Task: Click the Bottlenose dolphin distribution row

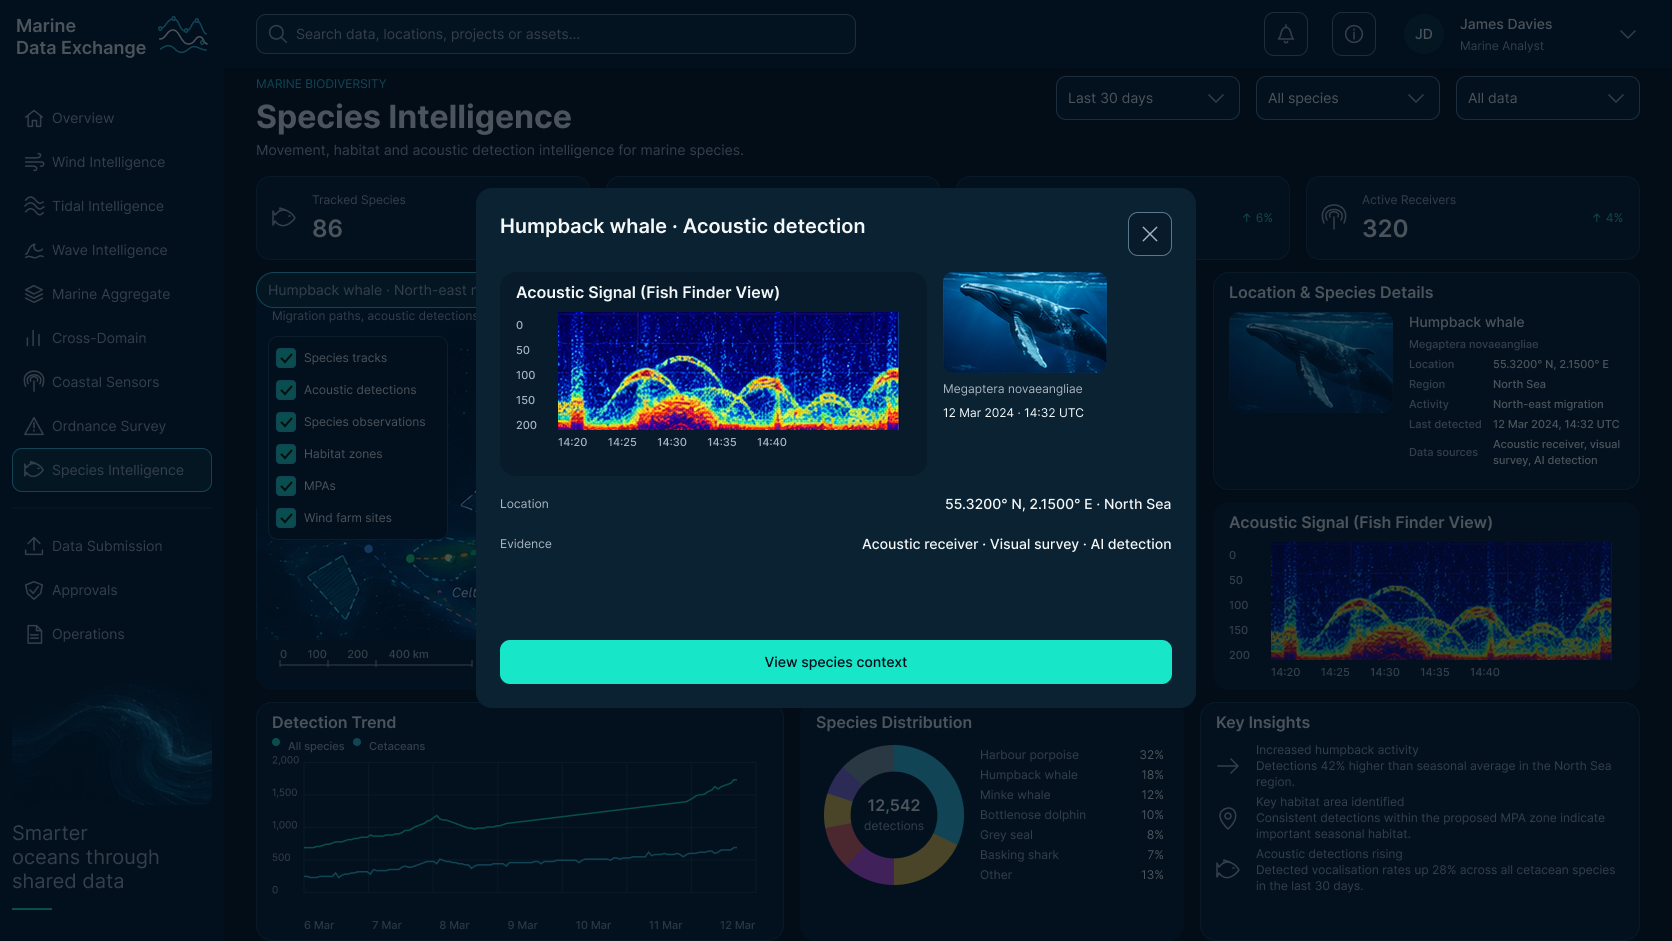Action: tap(1072, 815)
